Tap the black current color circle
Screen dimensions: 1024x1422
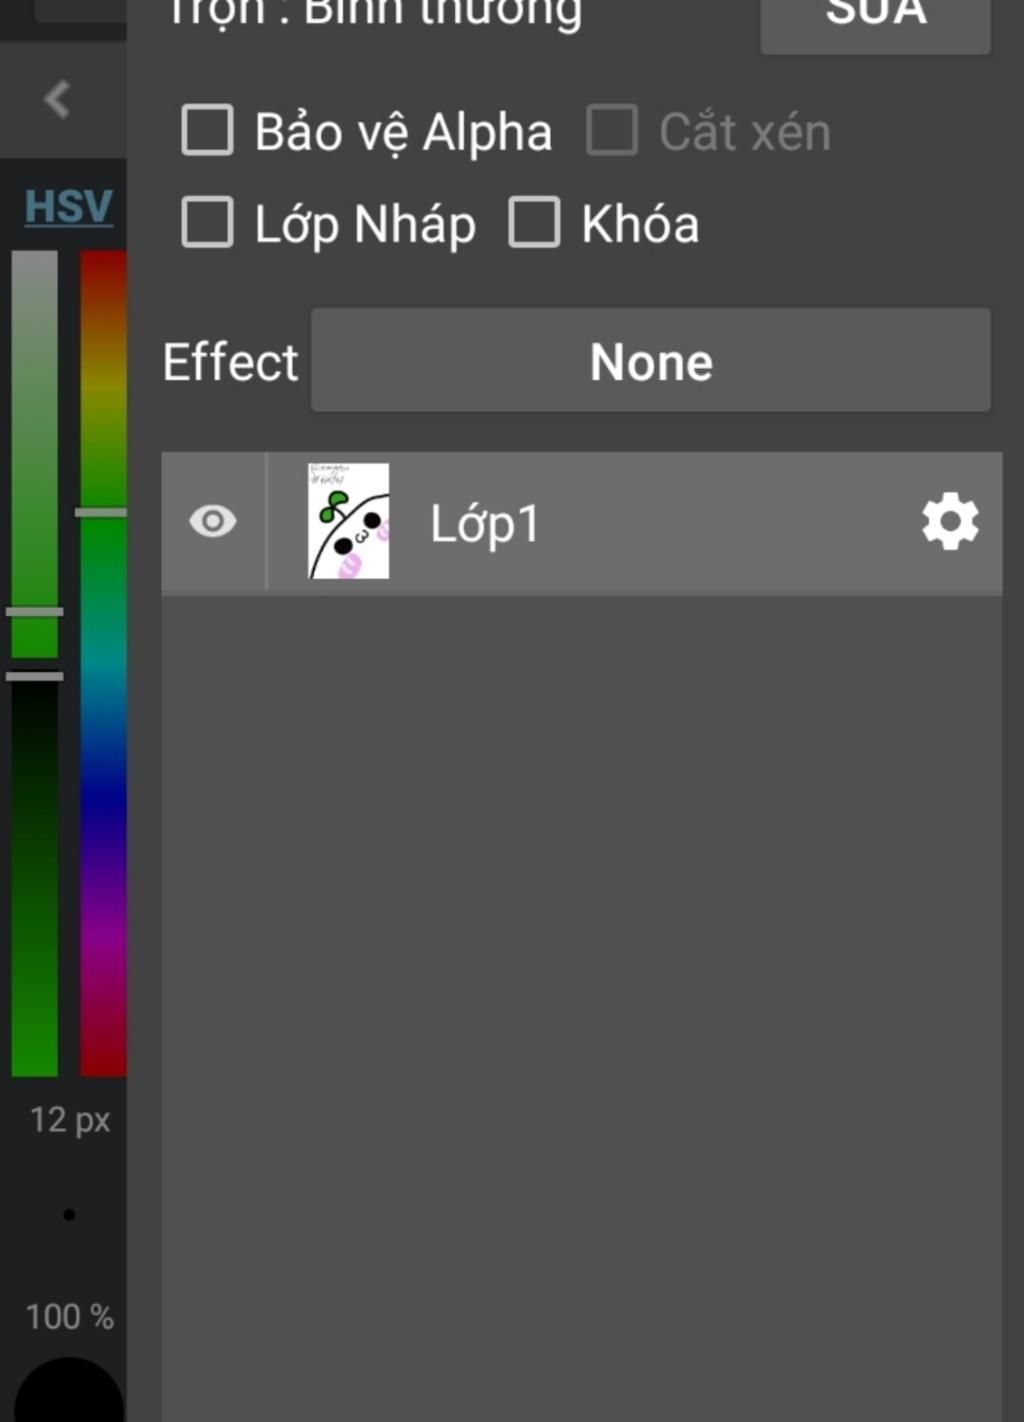coord(69,1392)
